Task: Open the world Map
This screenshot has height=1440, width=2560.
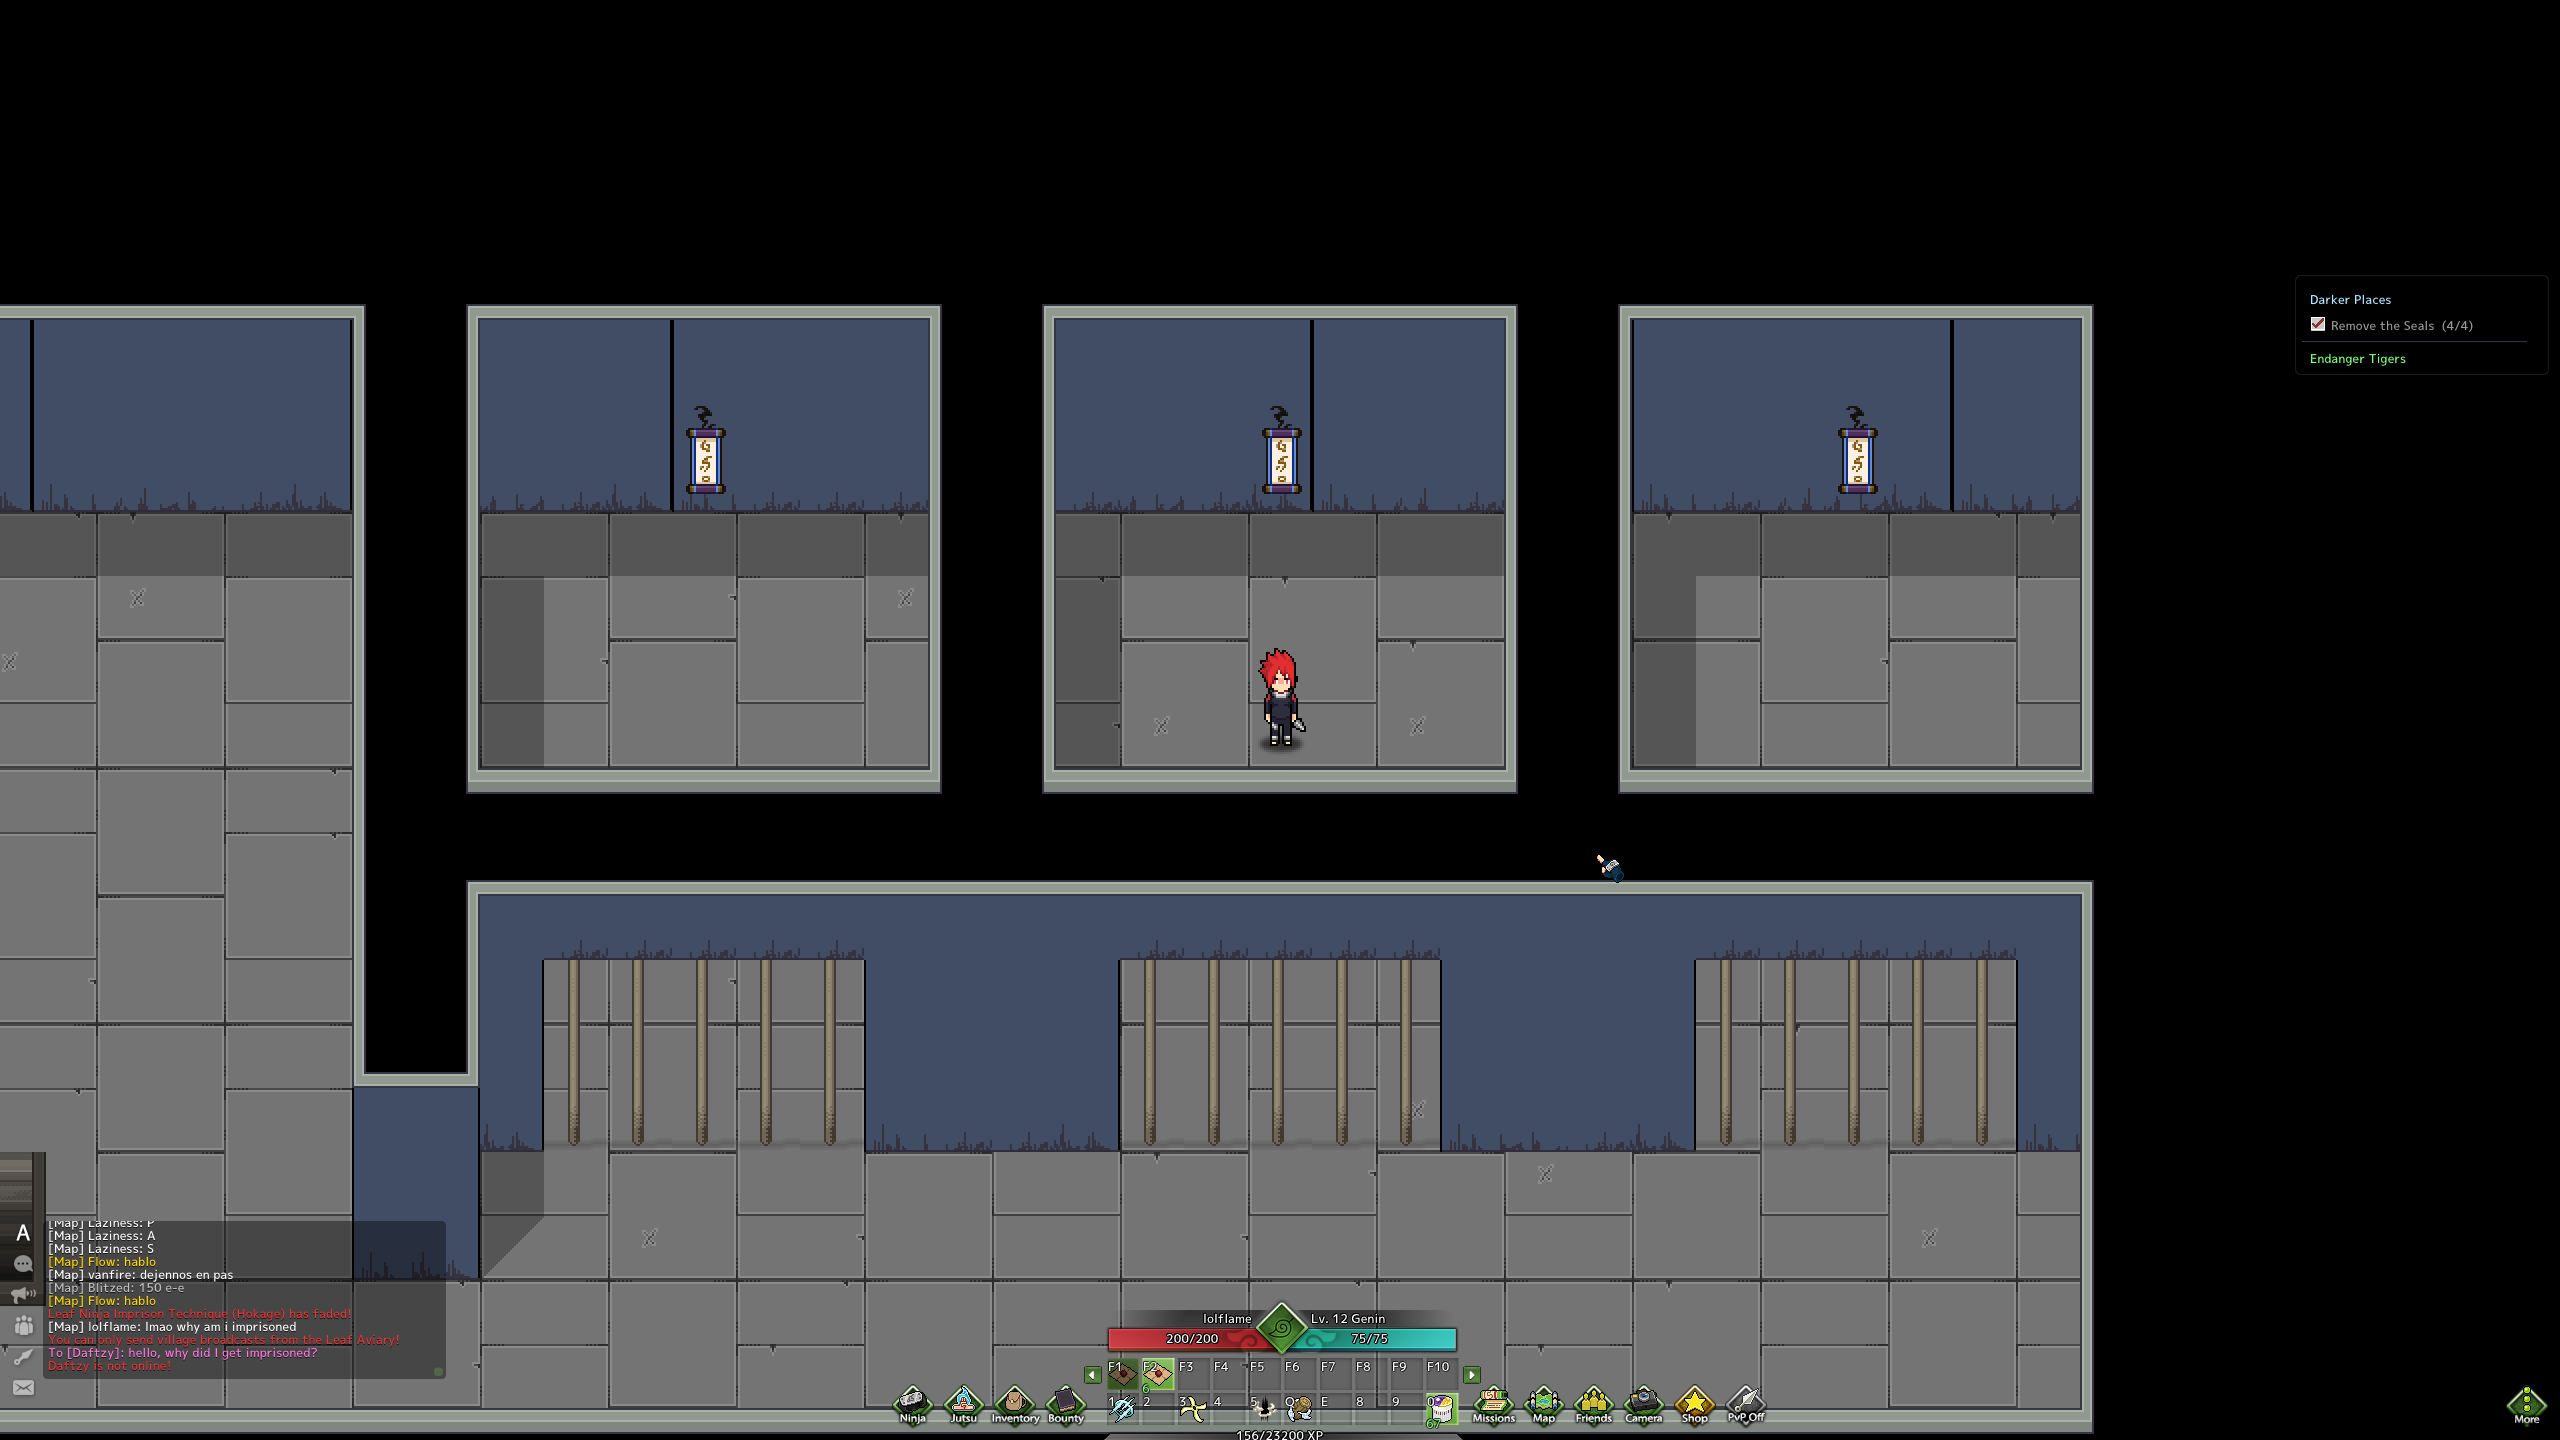Action: pos(1543,1403)
